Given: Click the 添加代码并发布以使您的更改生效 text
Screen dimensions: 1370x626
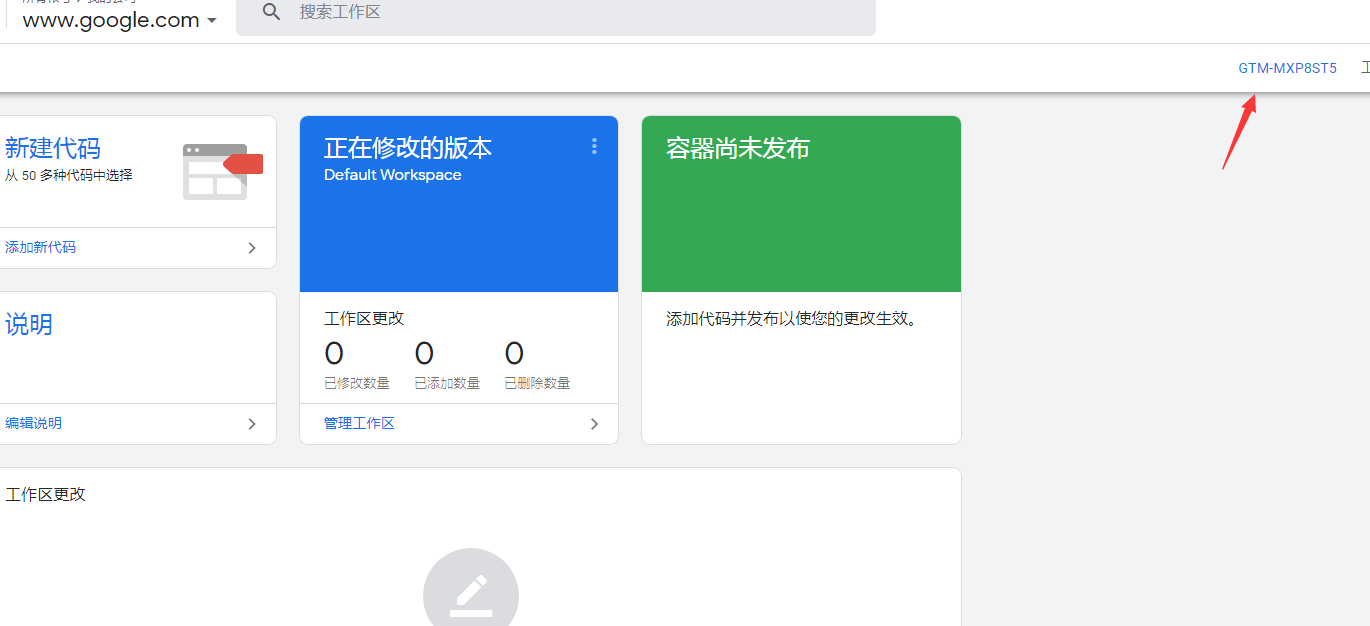Looking at the screenshot, I should [792, 319].
